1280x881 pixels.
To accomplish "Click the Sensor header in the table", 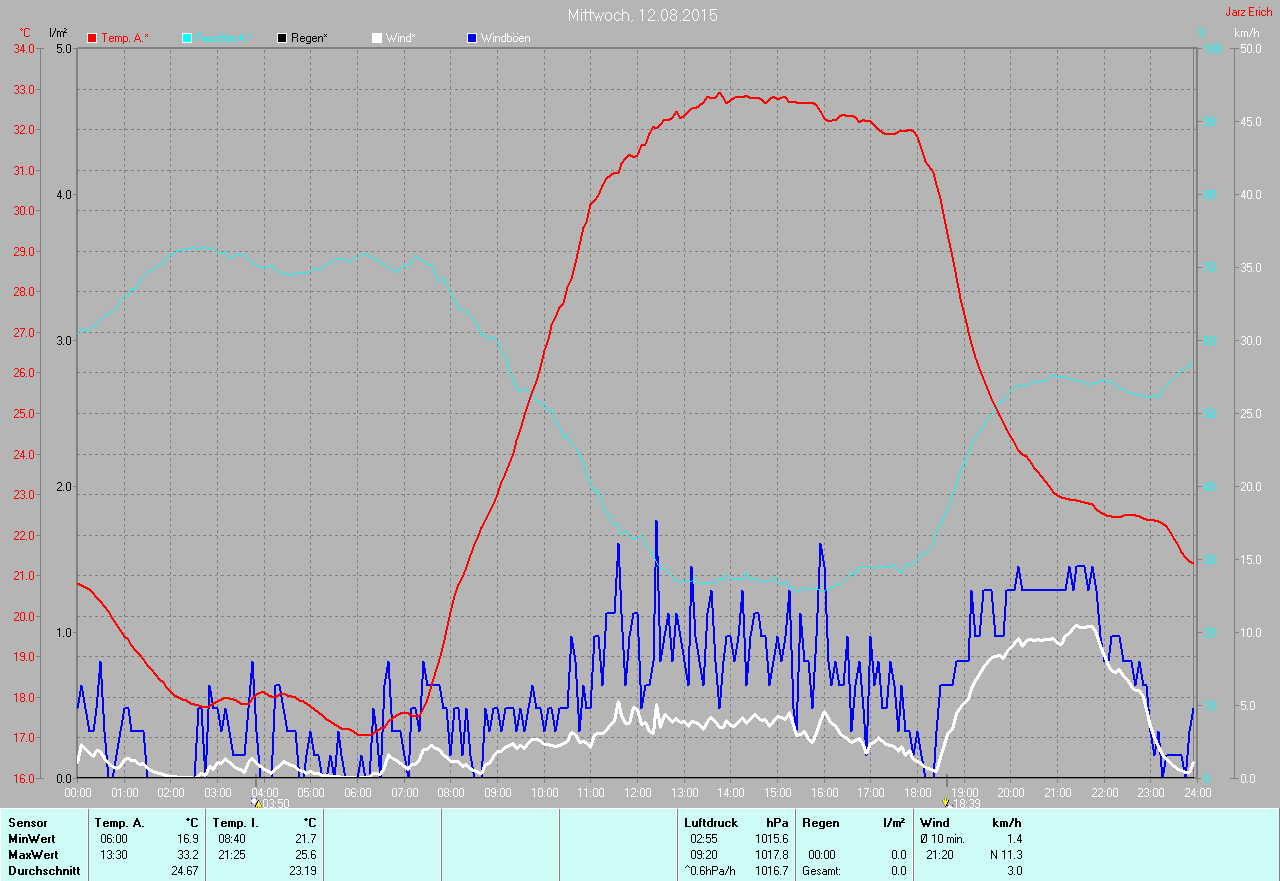I will (27, 823).
